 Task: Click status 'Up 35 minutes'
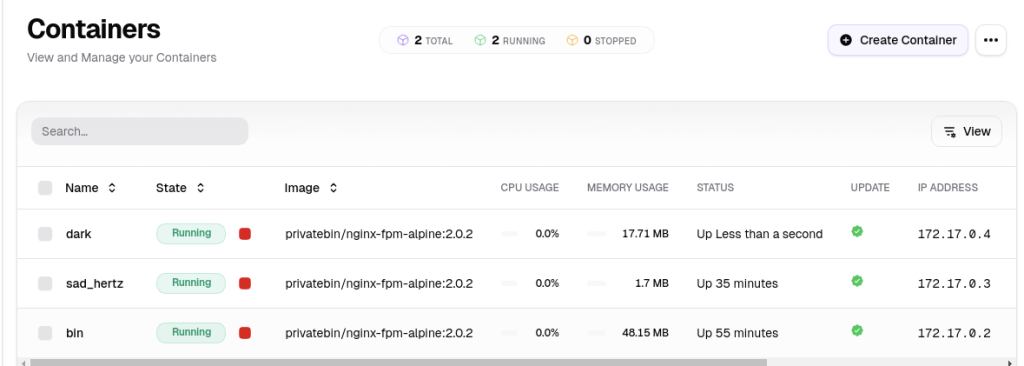coord(737,284)
